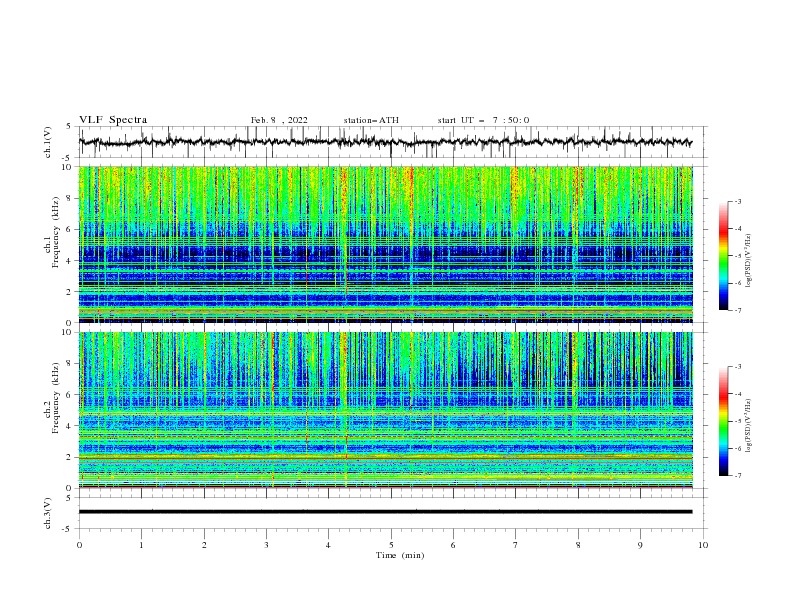Click the "2" kHz tick of ch.1 spectrogram
The width and height of the screenshot is (792, 612).
[x=70, y=292]
